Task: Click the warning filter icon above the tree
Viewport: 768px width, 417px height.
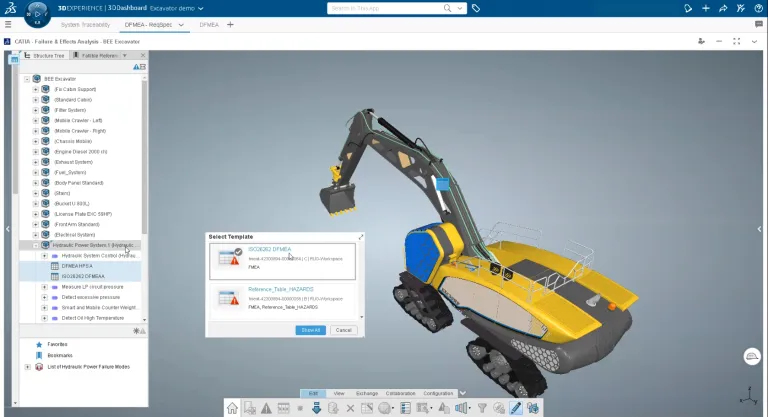Action: pyautogui.click(x=136, y=67)
